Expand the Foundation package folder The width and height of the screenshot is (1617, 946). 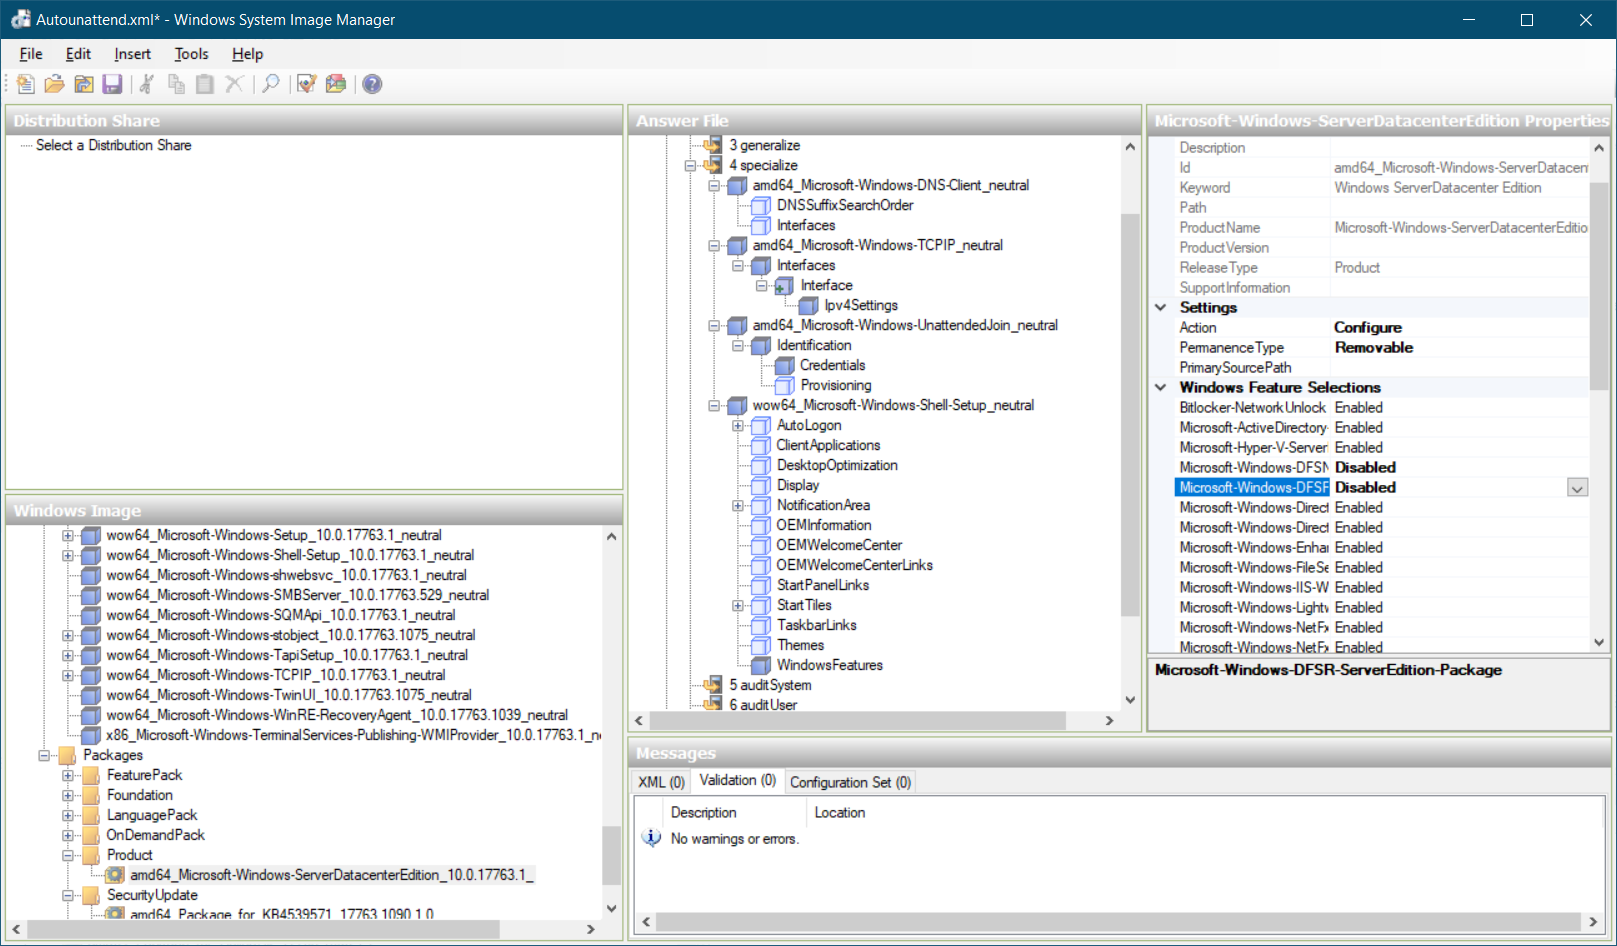pyautogui.click(x=68, y=796)
